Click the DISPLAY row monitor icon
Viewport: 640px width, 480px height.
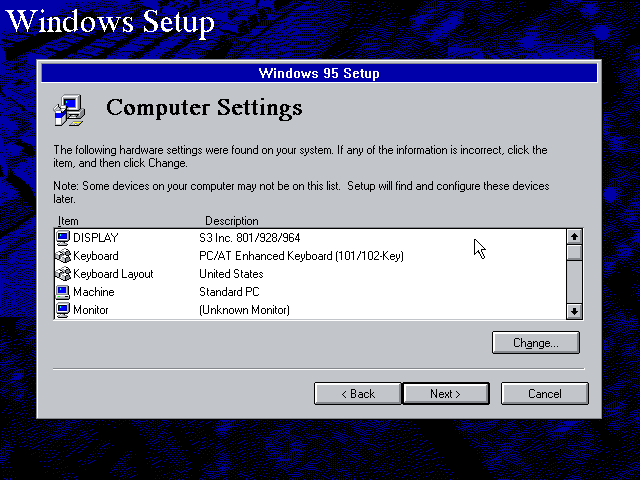coord(63,238)
